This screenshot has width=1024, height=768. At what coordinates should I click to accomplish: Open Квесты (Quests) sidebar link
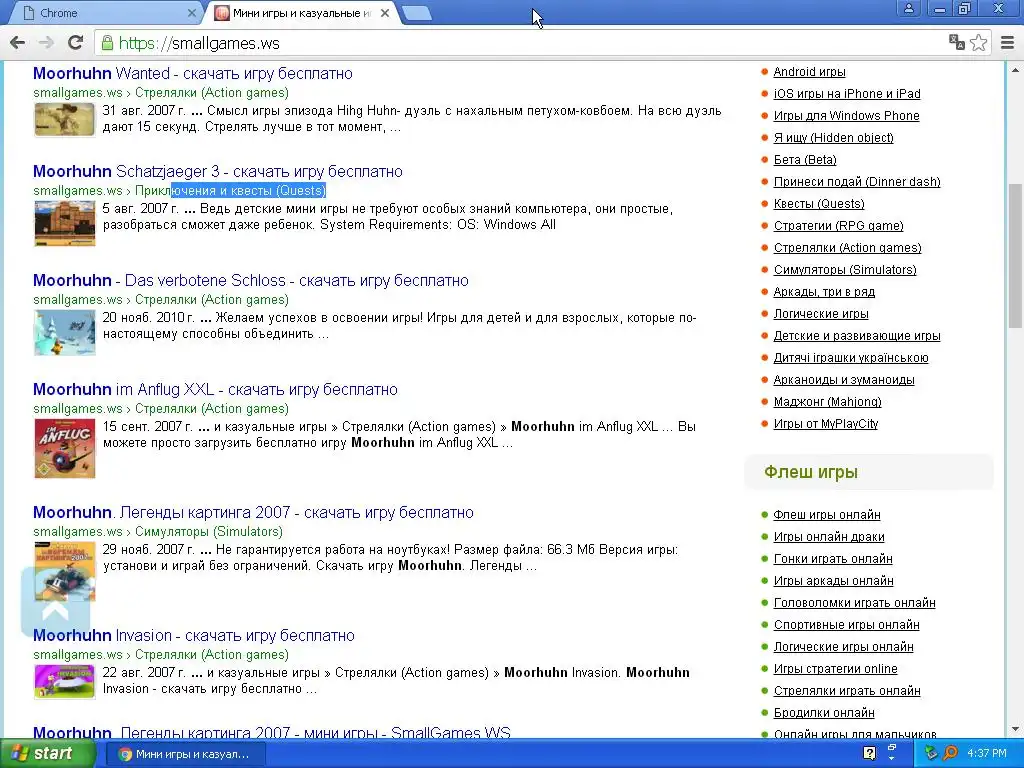tap(819, 204)
